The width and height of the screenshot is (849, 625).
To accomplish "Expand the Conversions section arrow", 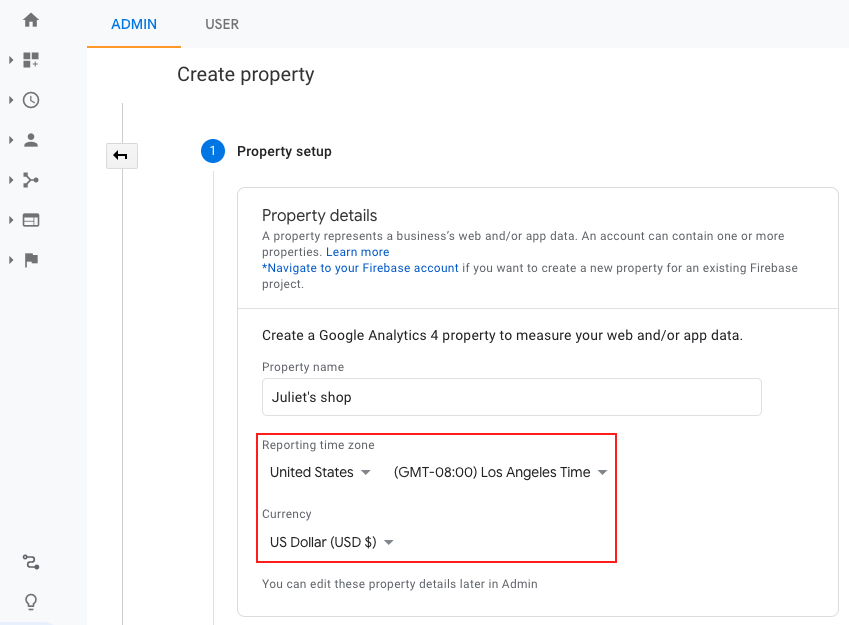I will pos(11,260).
